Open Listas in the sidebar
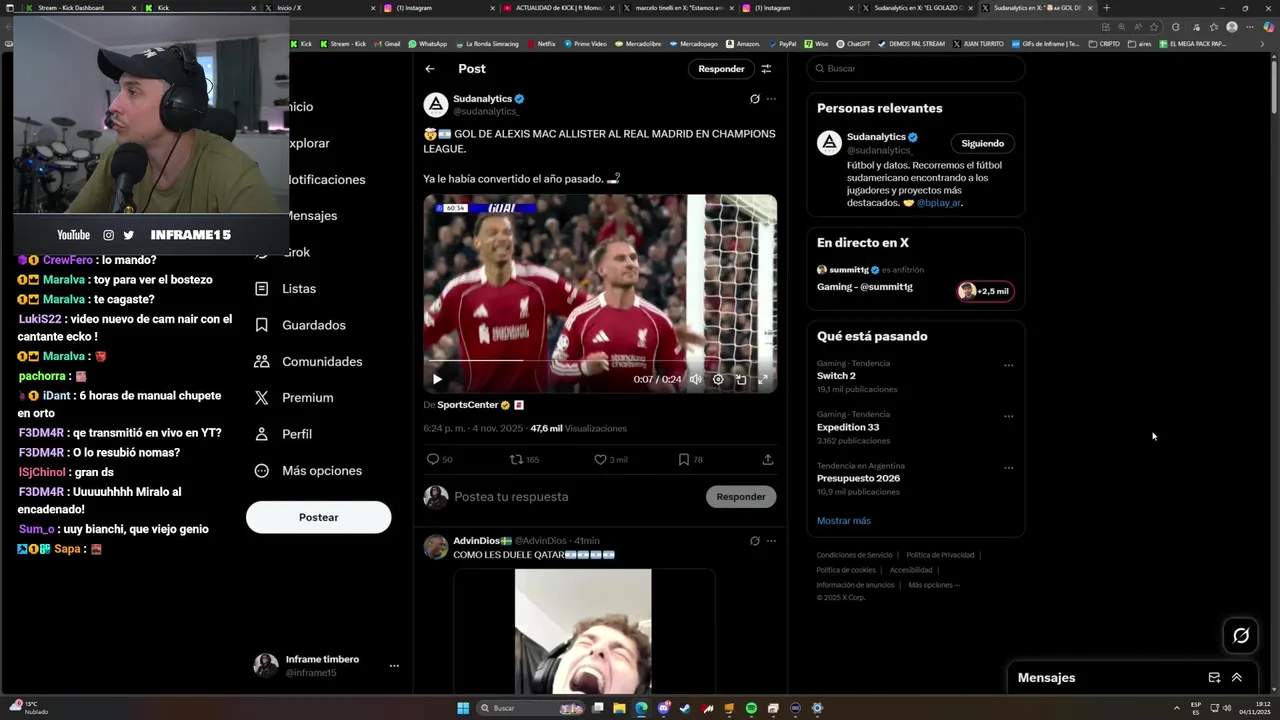The image size is (1280, 720). coord(286,289)
